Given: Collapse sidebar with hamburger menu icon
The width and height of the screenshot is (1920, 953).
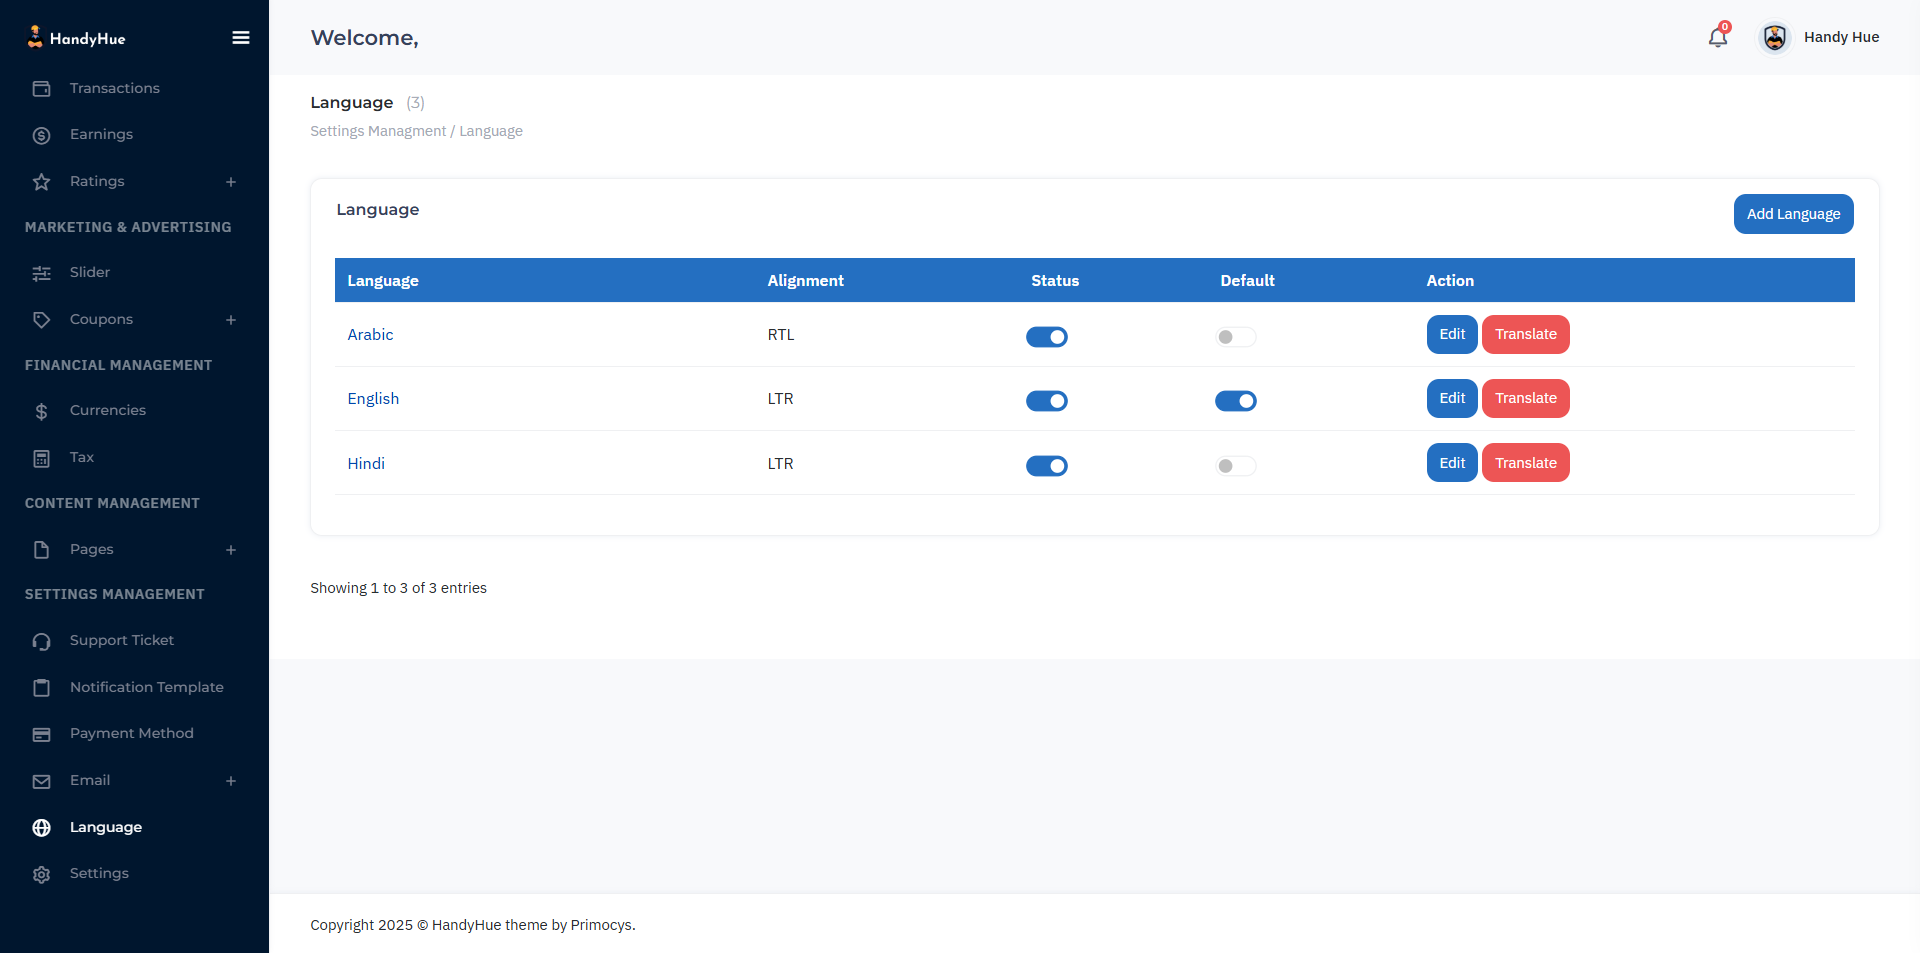Looking at the screenshot, I should (x=240, y=38).
